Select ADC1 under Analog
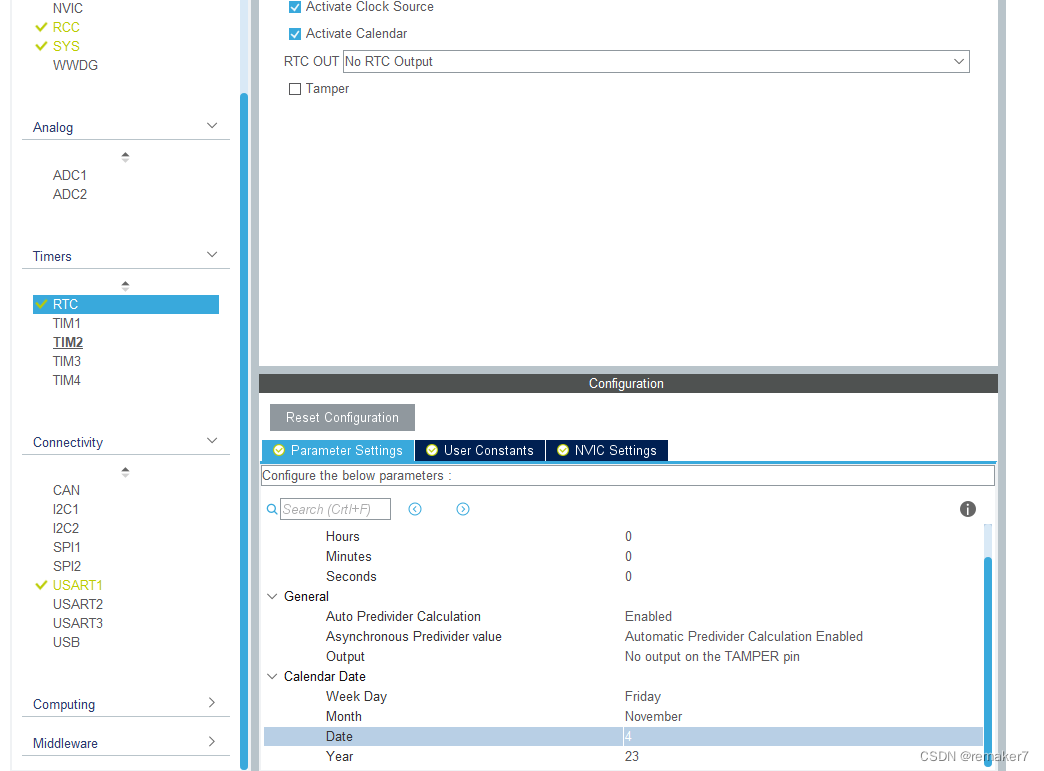1044x771 pixels. (x=70, y=175)
